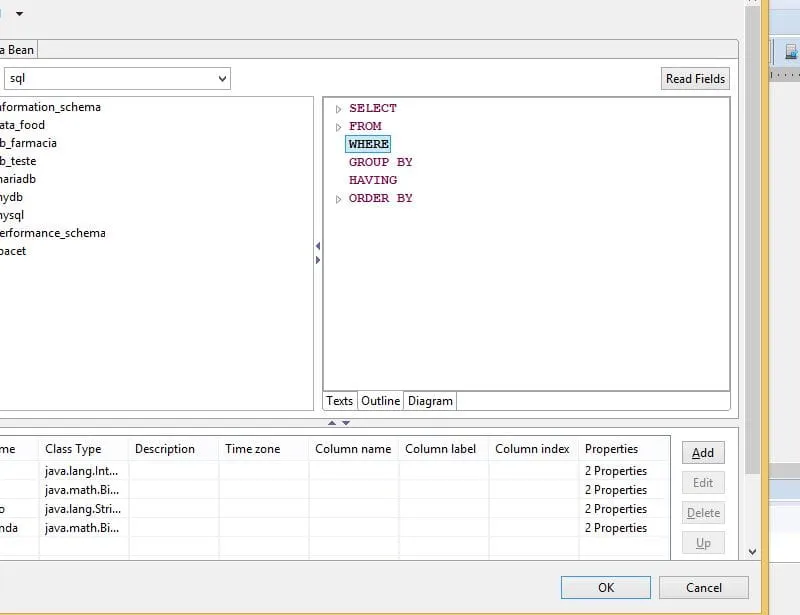Open the sql query language dropdown
Image resolution: width=800 pixels, height=615 pixels.
coord(222,78)
